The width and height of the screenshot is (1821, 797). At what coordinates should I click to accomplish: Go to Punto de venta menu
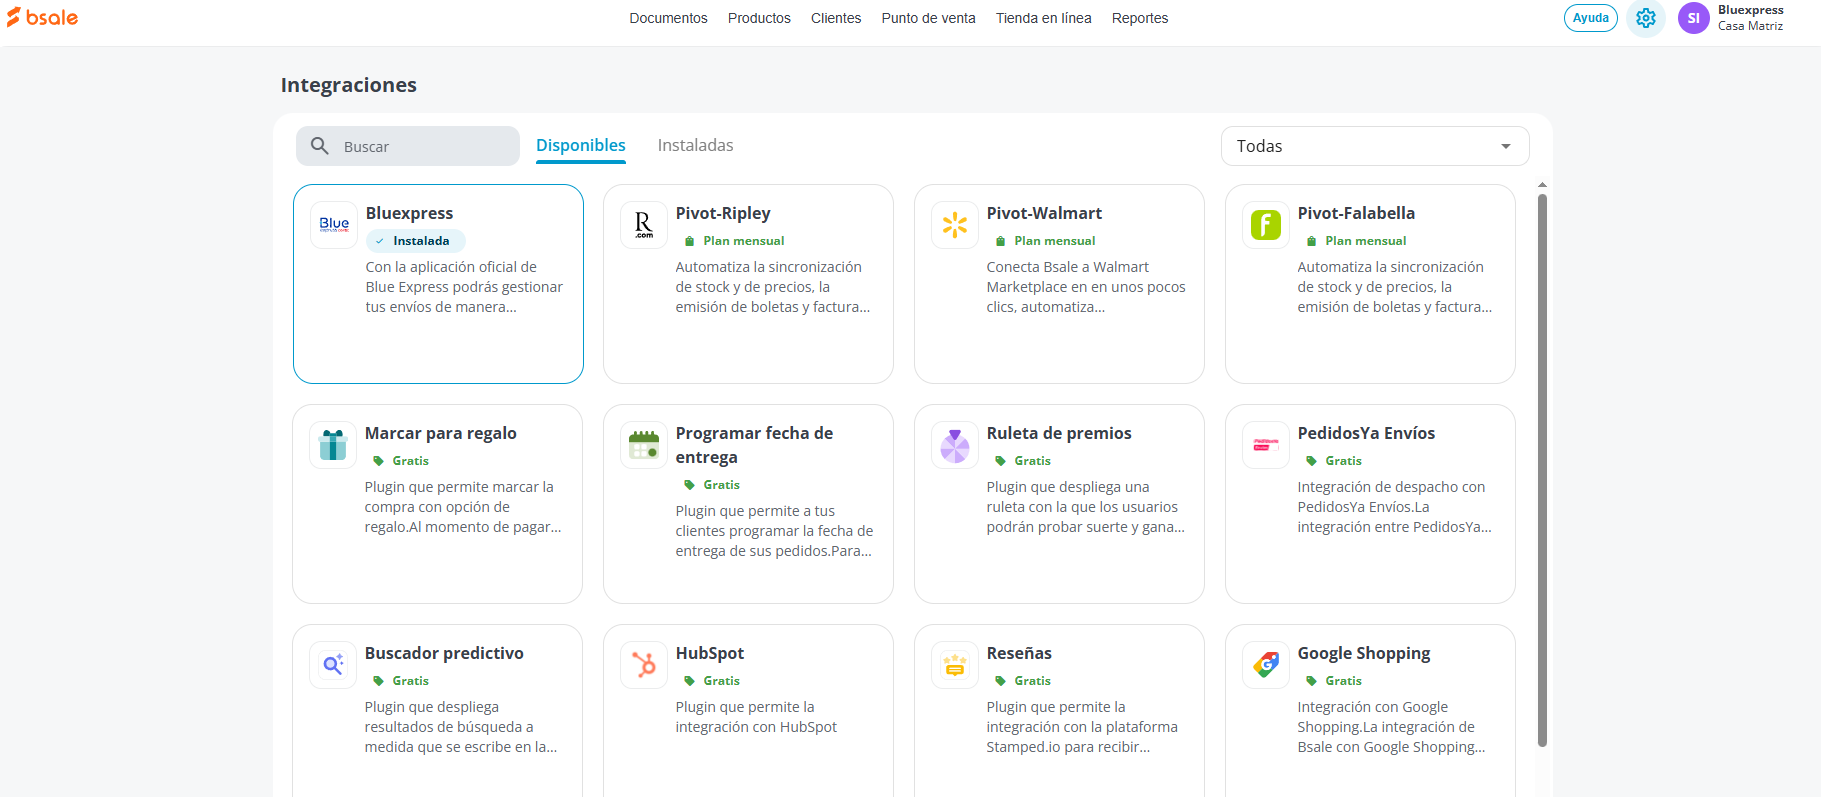pos(928,18)
